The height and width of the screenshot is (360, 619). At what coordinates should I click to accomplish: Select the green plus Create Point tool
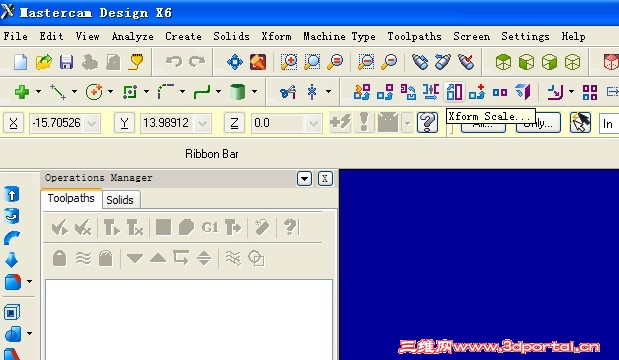[x=22, y=92]
